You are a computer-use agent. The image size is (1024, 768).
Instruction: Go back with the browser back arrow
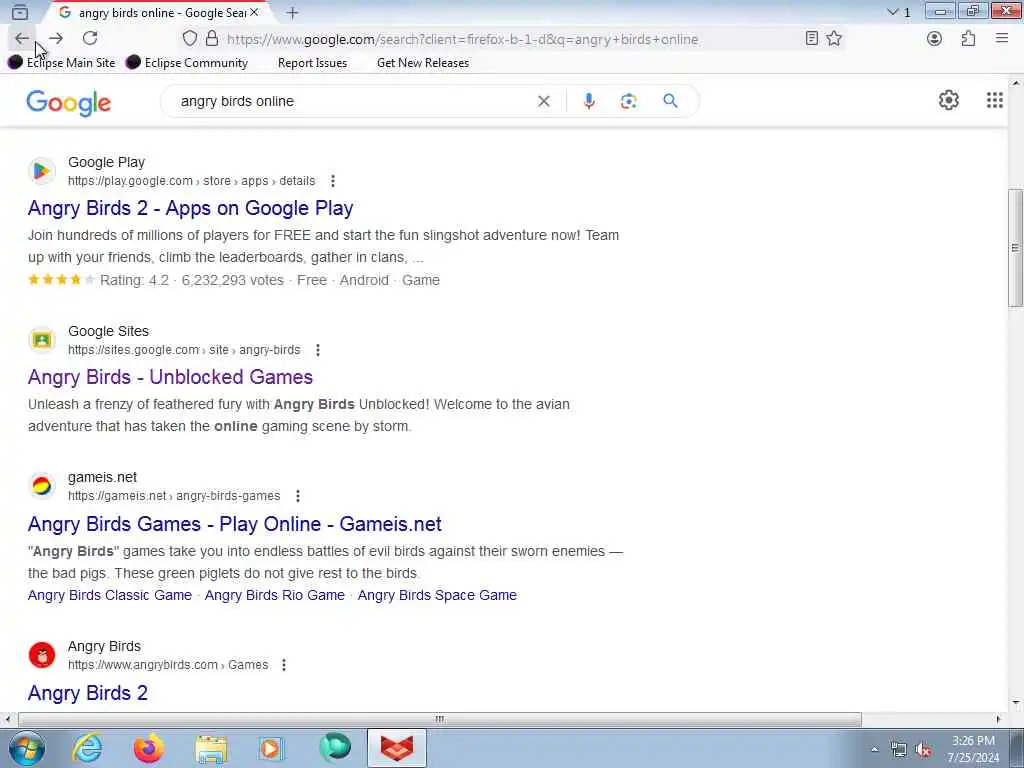point(22,39)
